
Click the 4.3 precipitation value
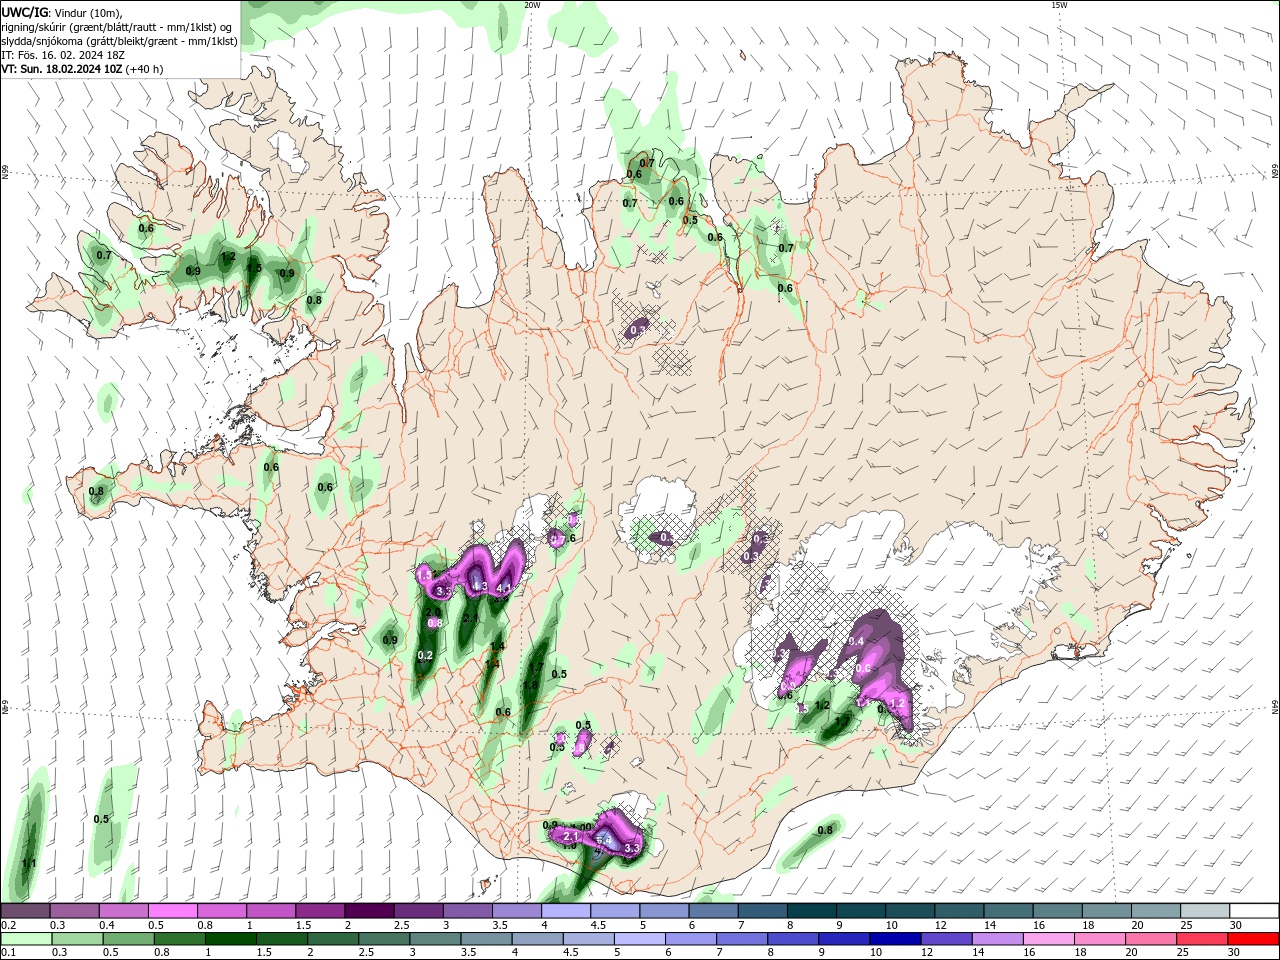pos(479,587)
